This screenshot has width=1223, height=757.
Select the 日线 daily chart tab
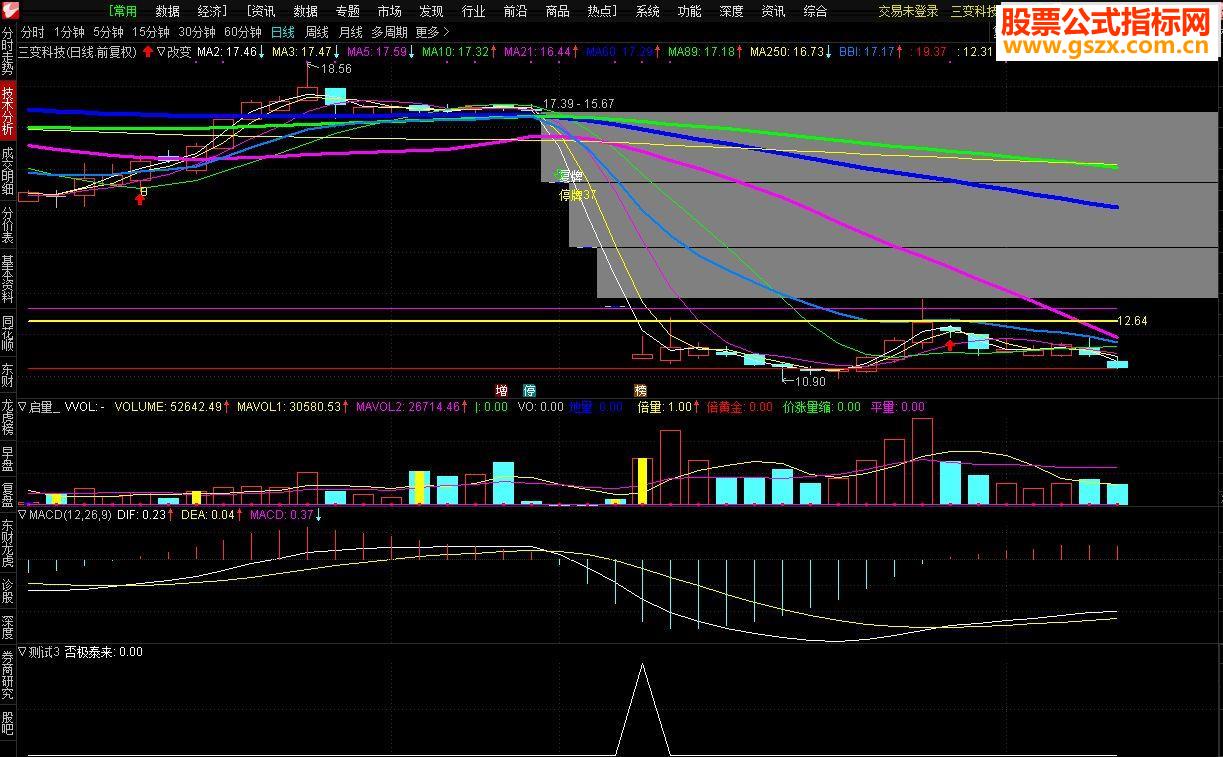[283, 32]
